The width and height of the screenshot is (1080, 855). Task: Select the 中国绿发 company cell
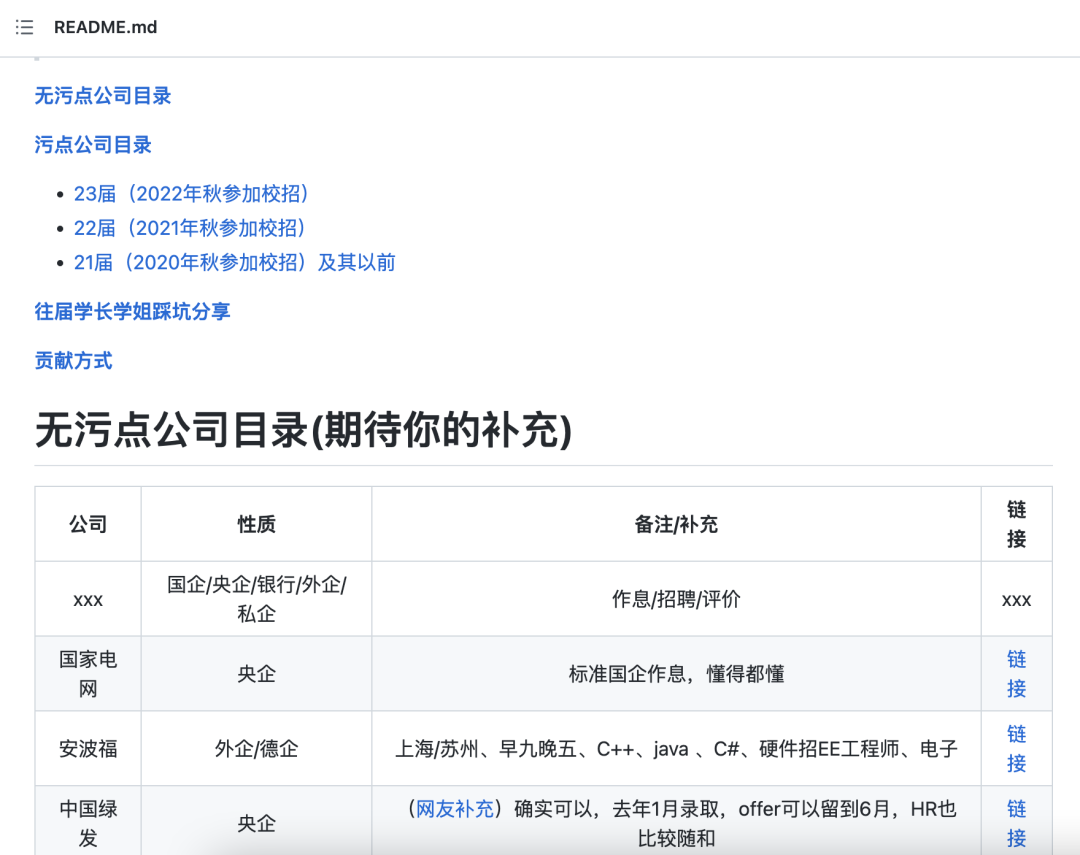pos(88,823)
